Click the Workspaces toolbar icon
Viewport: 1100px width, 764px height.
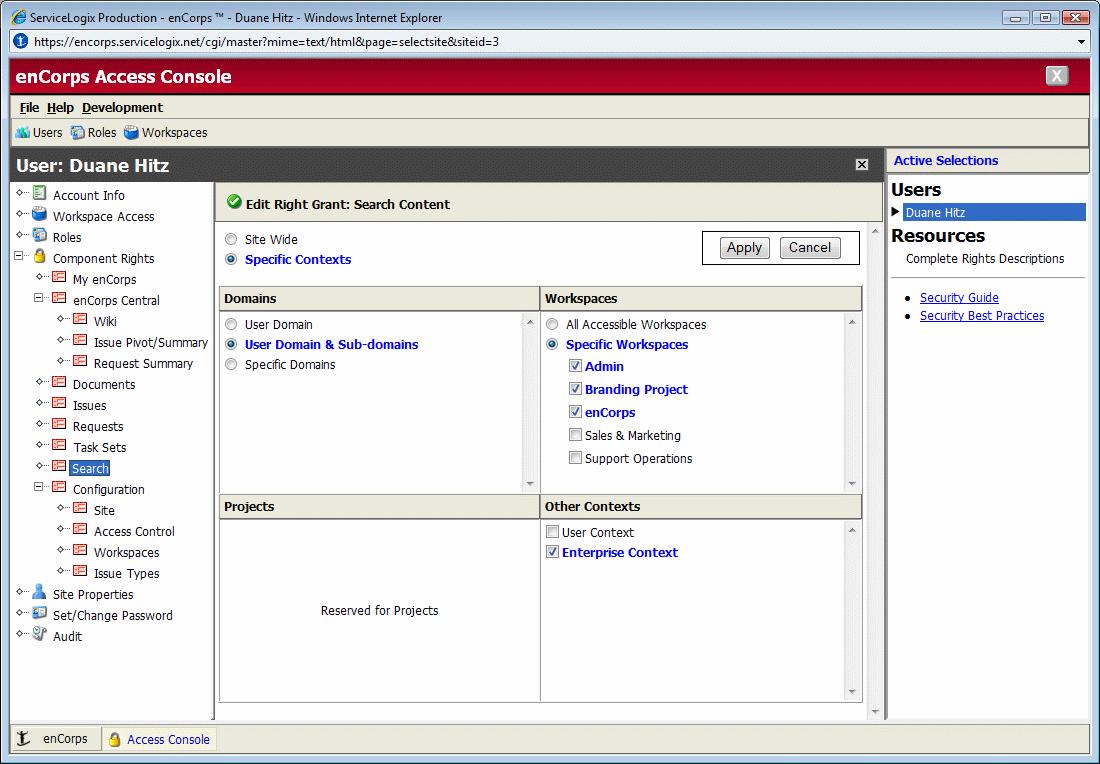pyautogui.click(x=131, y=133)
